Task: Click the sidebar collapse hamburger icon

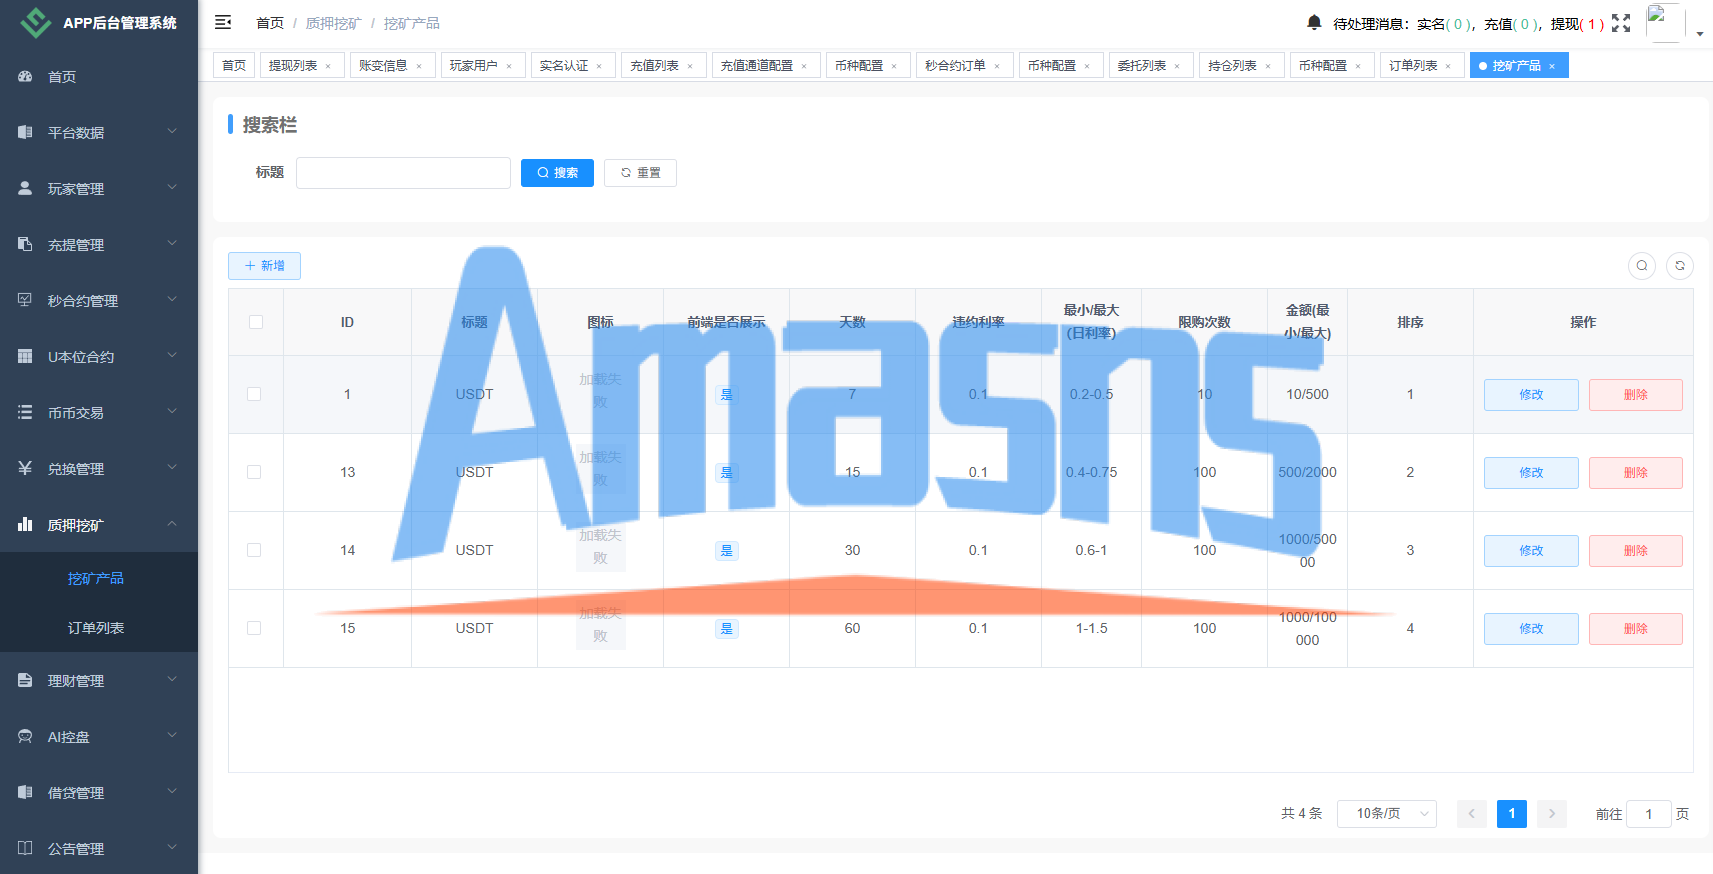Action: [x=223, y=22]
